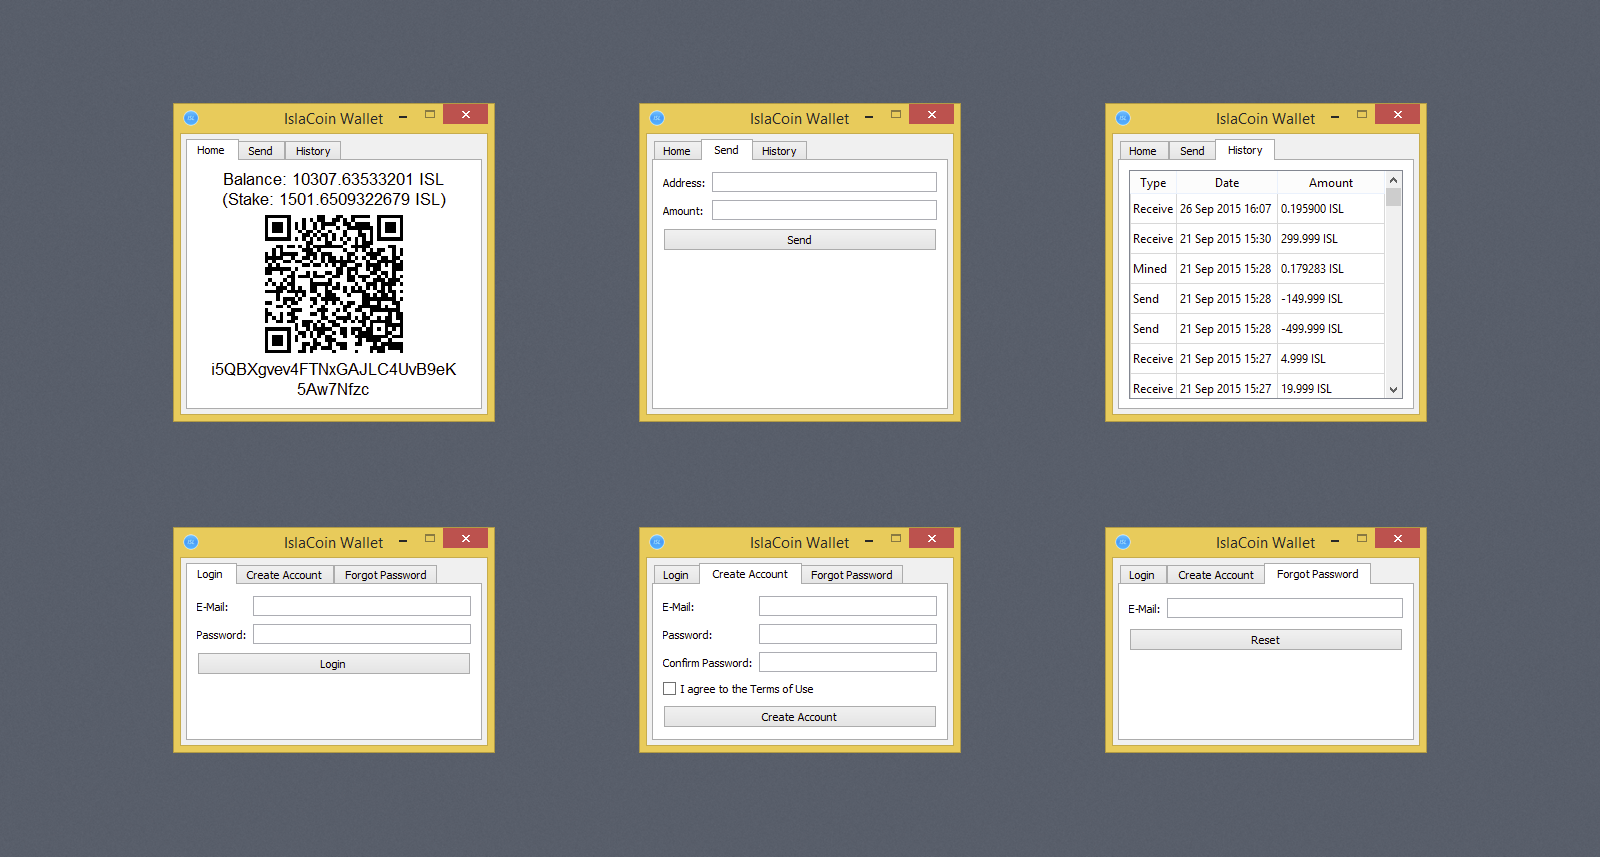This screenshot has height=857, width=1600.
Task: Click the Stake 1501.6509322679 ISL text
Action: click(334, 199)
